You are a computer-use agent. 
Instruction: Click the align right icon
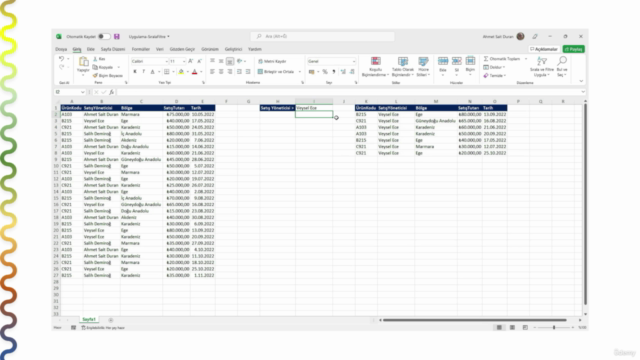[x=230, y=72]
